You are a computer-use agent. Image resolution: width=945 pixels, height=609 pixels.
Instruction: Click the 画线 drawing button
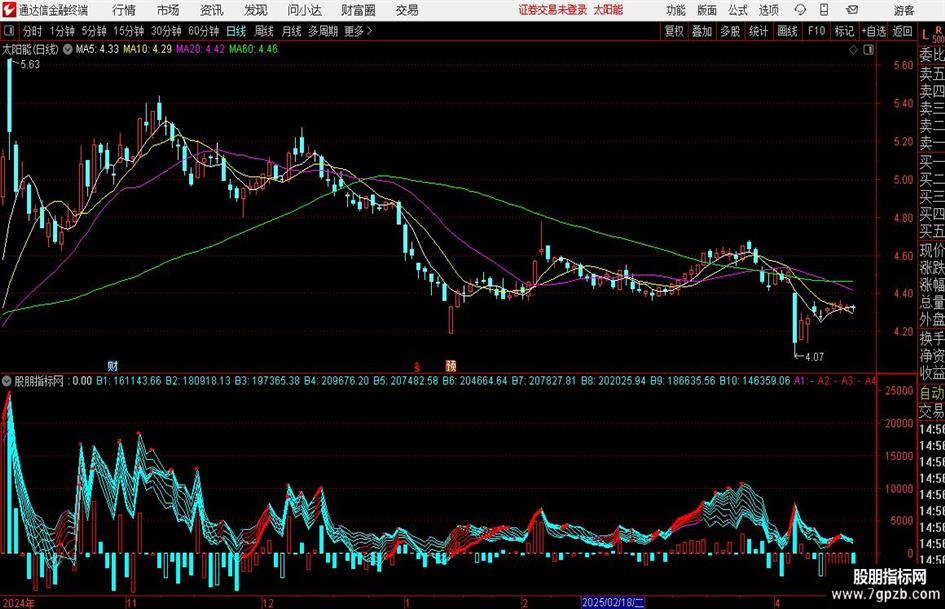[787, 31]
